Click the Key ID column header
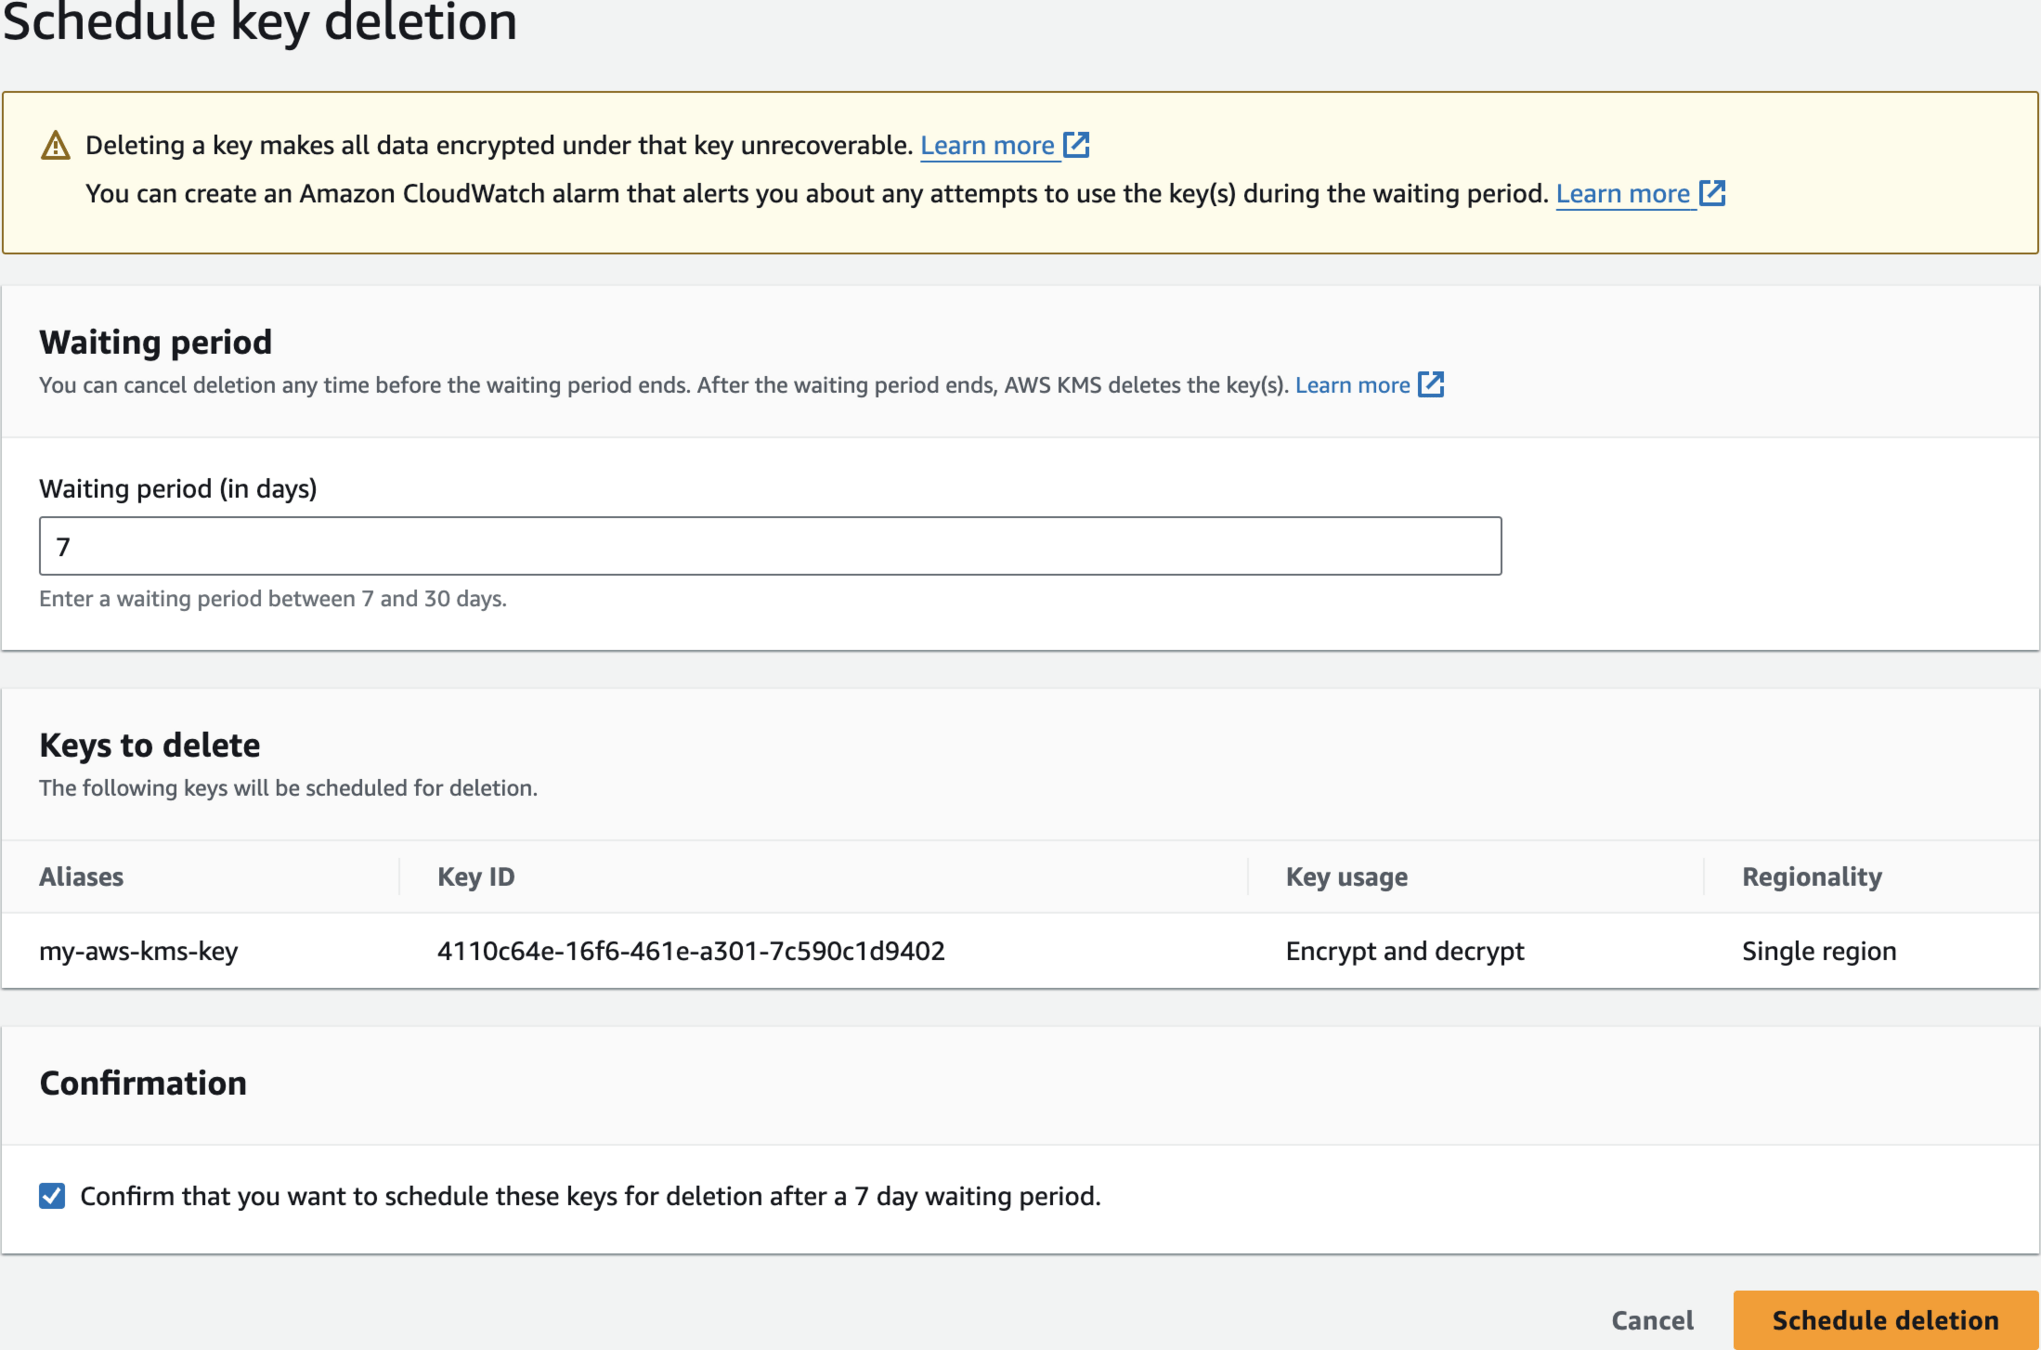The height and width of the screenshot is (1350, 2041). (x=476, y=877)
